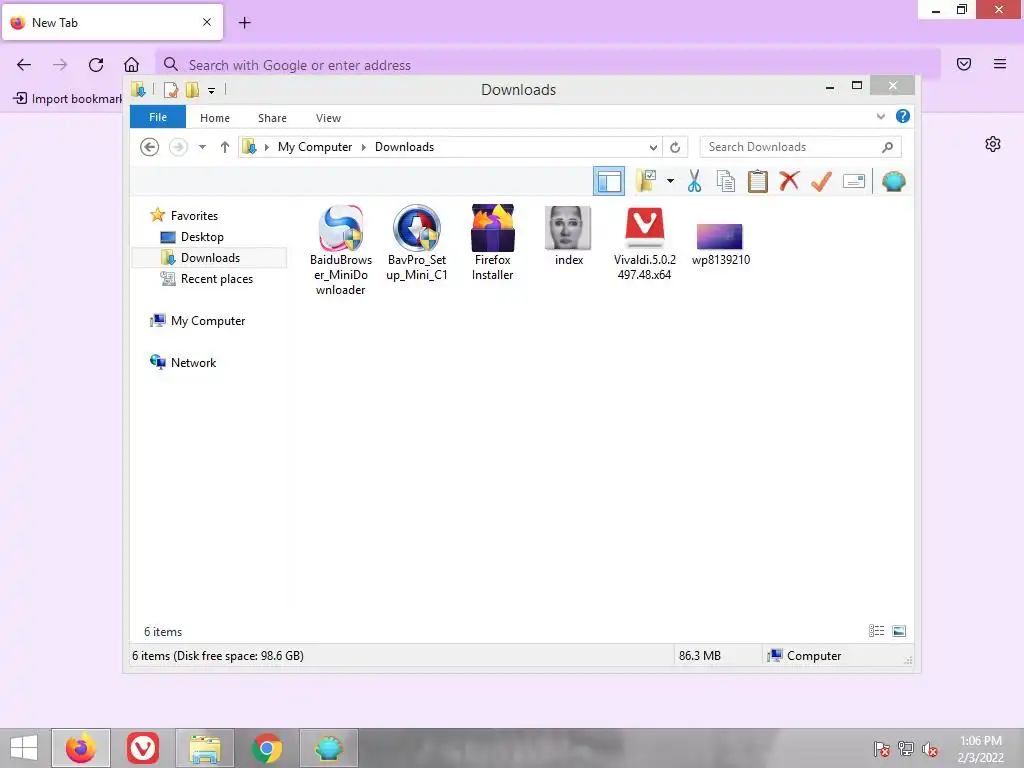Click File Explorer icon on taskbar

(x=205, y=748)
